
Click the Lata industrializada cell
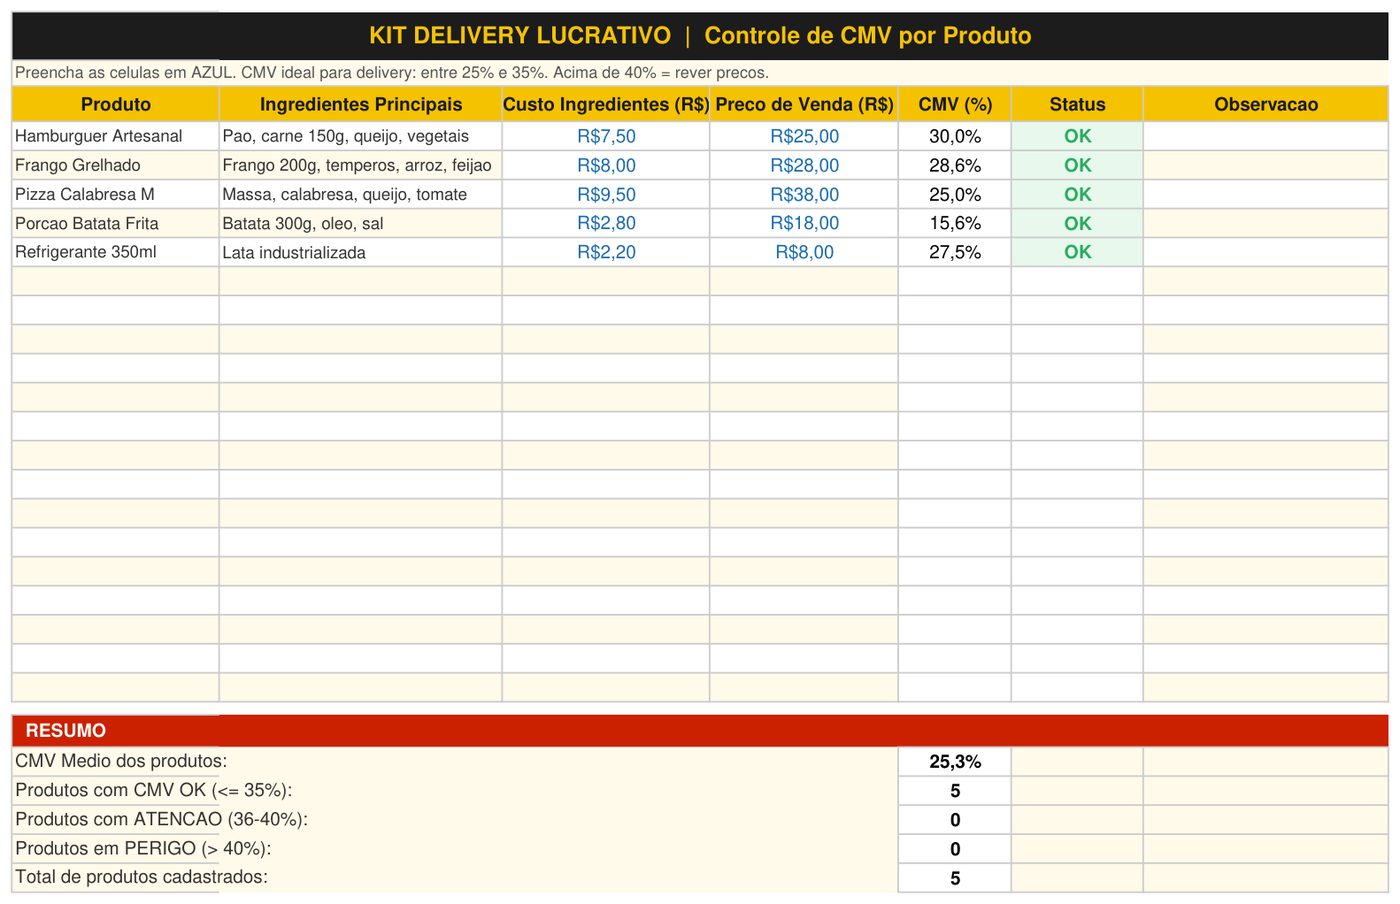point(360,252)
